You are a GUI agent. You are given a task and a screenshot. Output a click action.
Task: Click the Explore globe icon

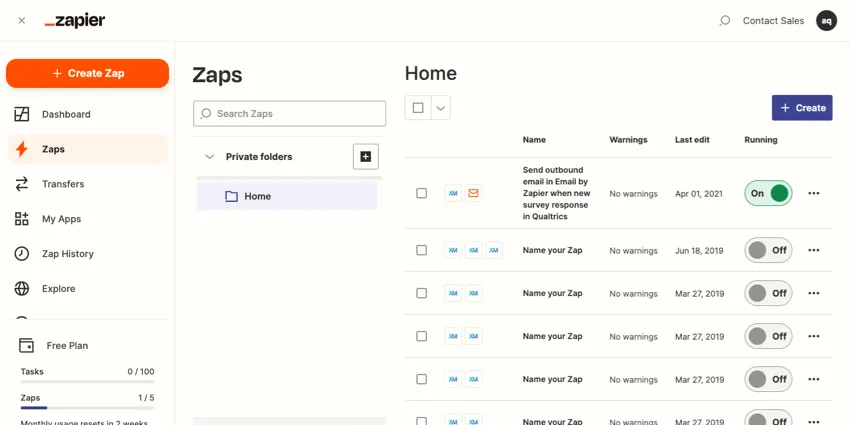coord(22,289)
